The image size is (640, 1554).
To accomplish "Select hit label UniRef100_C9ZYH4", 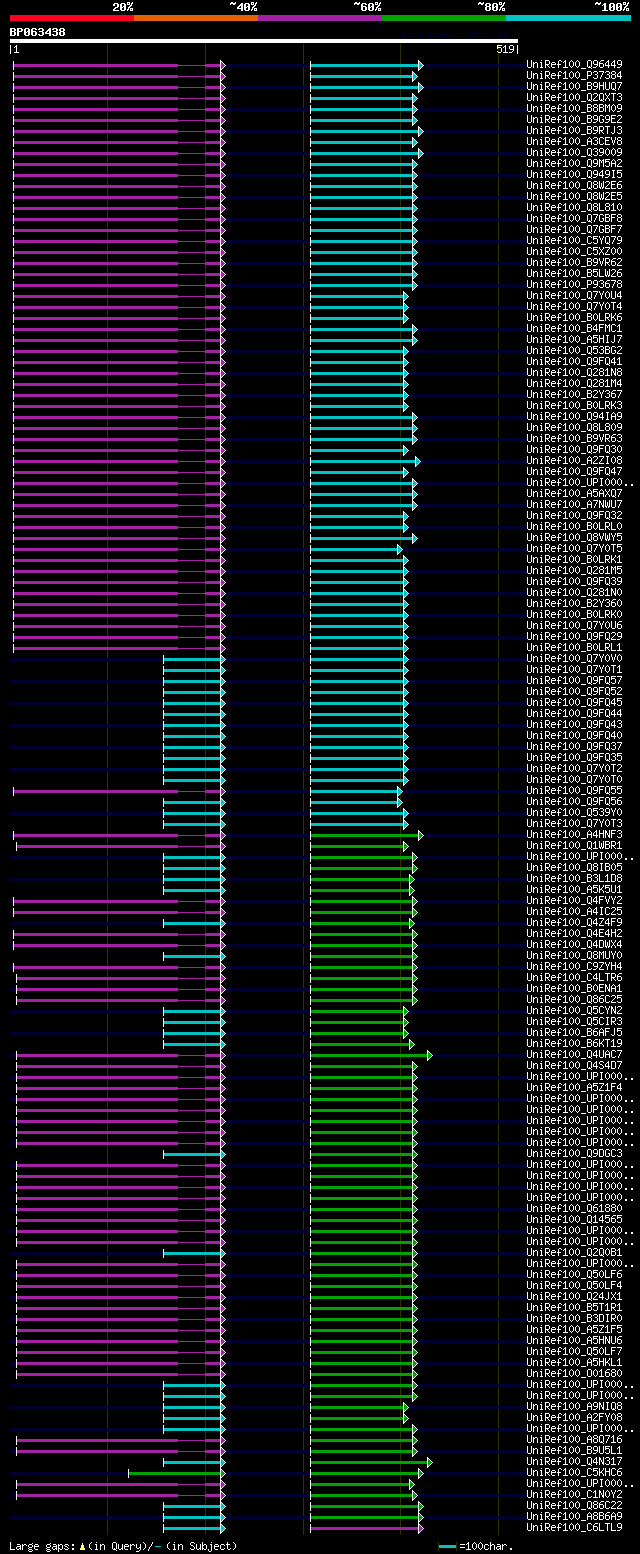I will (574, 967).
